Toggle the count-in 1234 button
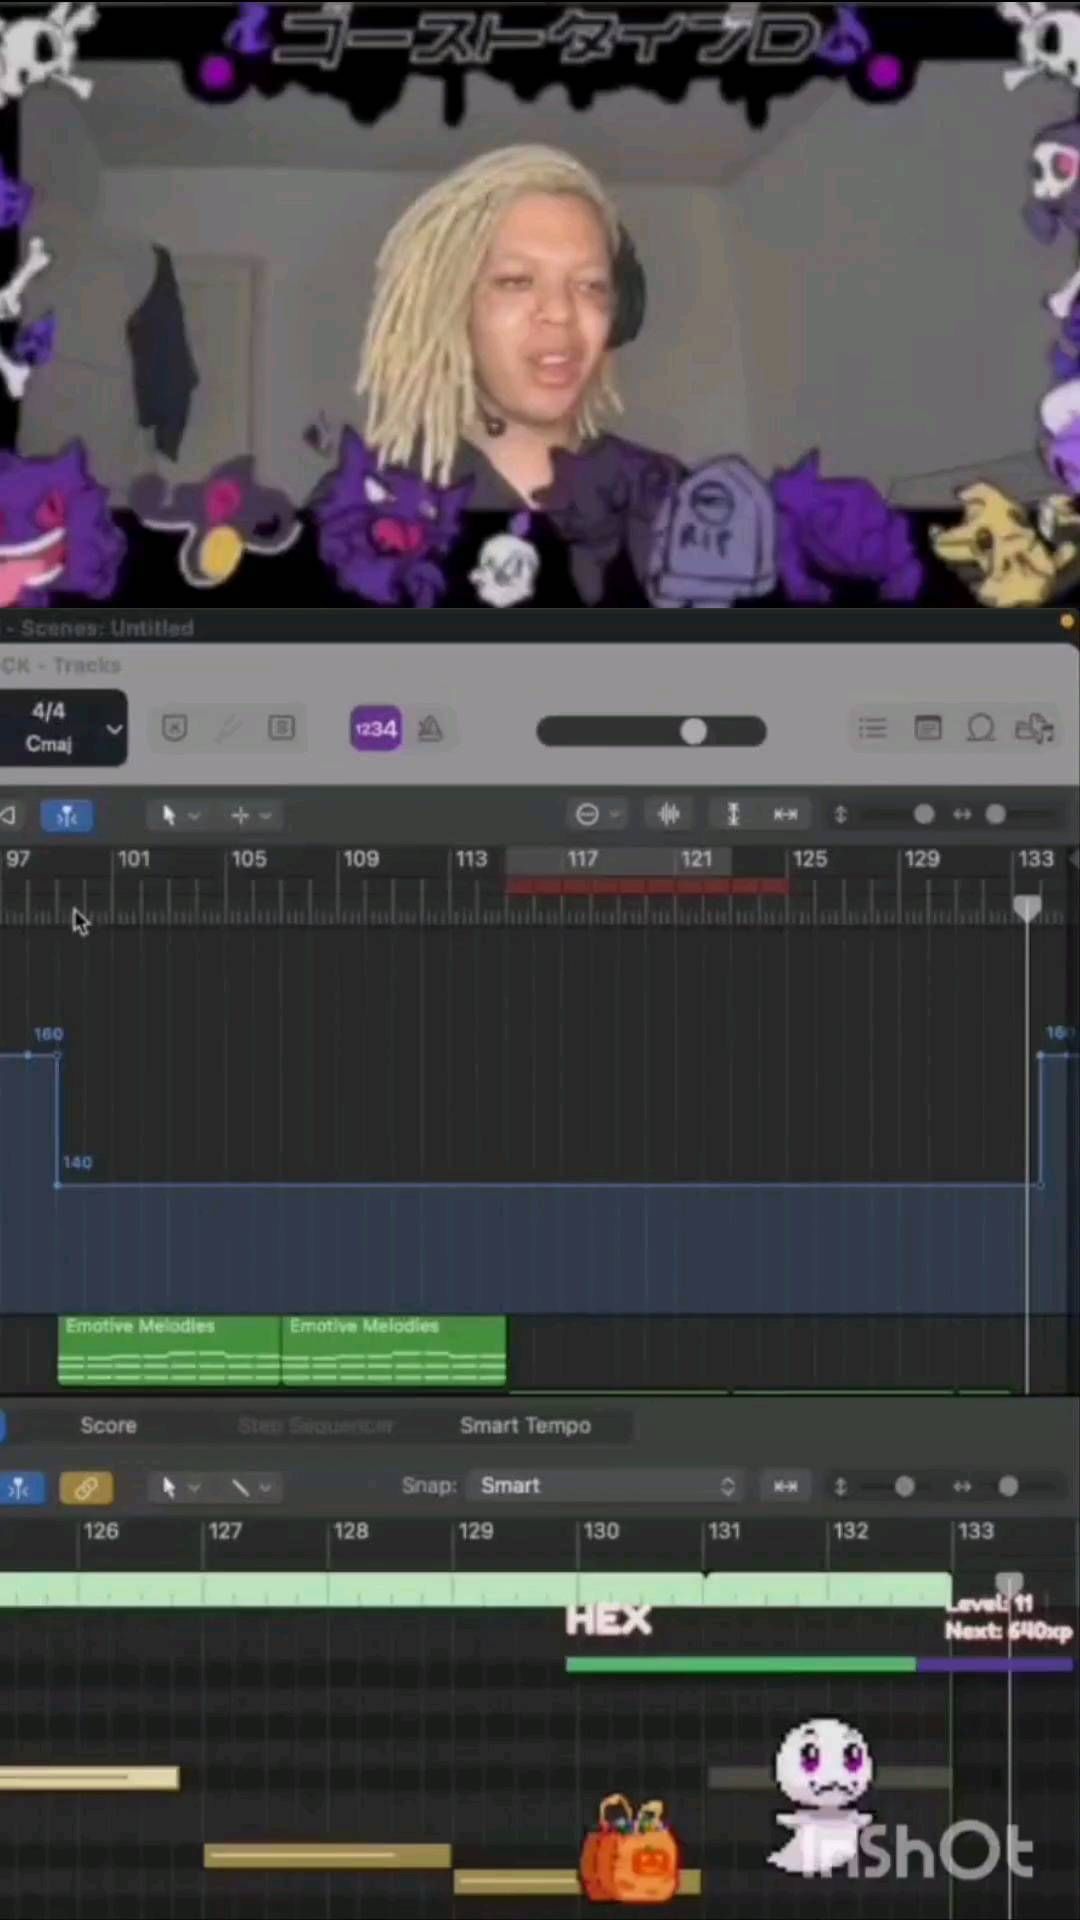1080x1920 pixels. (375, 729)
